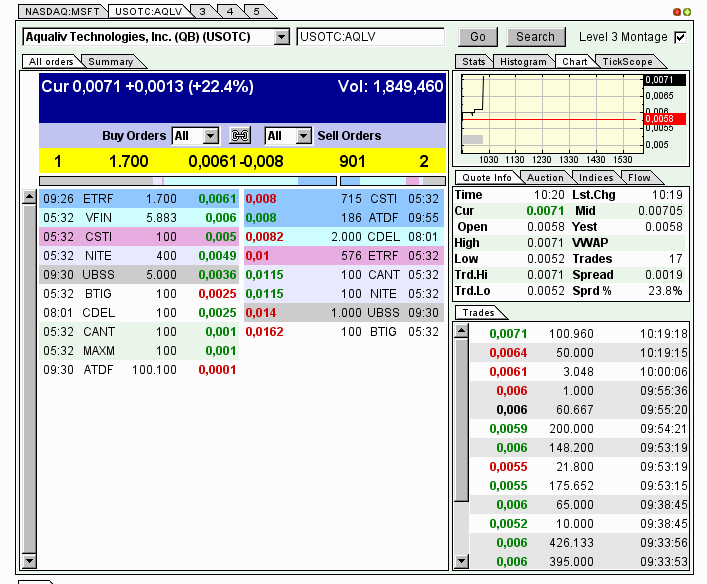Select the ATDF buy order of 100.100 shares
The image size is (707, 584).
[x=139, y=370]
